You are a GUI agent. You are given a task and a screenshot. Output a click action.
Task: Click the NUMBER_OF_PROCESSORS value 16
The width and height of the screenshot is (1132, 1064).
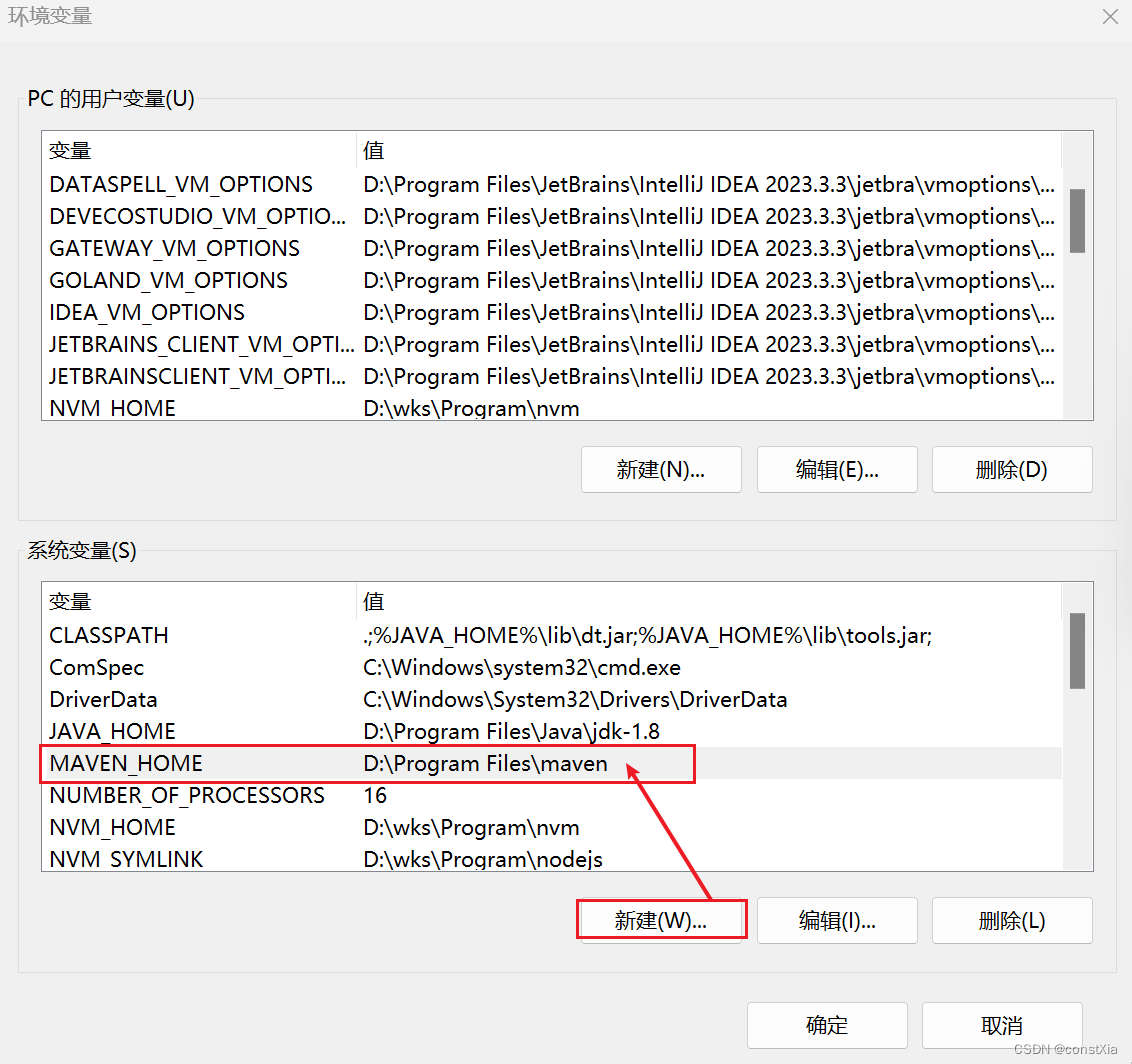375,795
